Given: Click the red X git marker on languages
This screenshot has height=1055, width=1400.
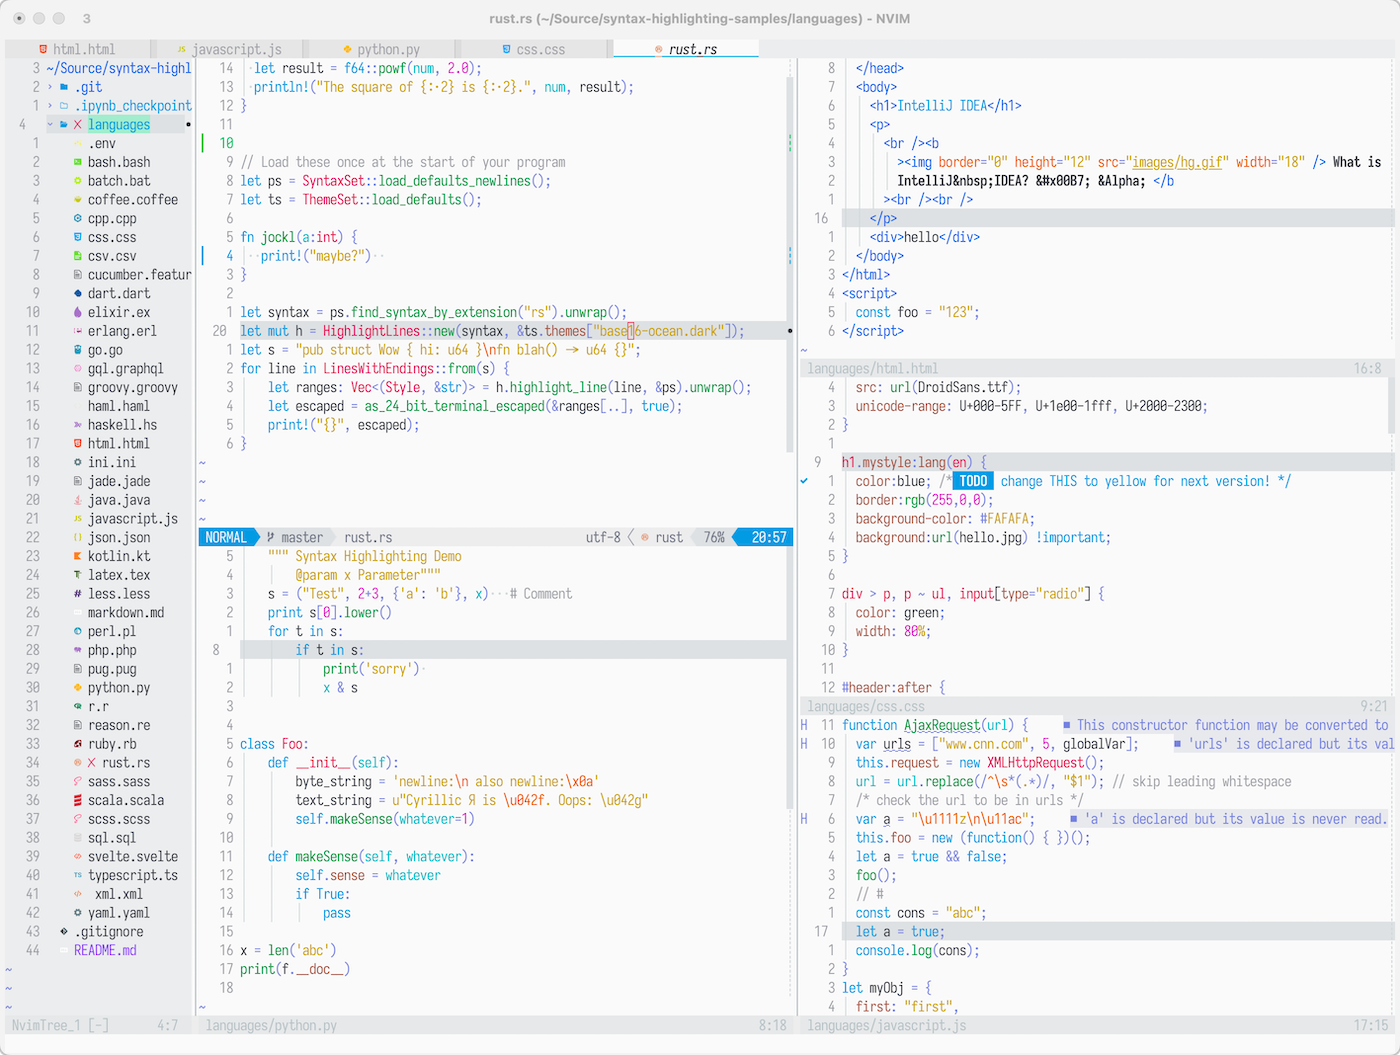Looking at the screenshot, I should pos(78,125).
